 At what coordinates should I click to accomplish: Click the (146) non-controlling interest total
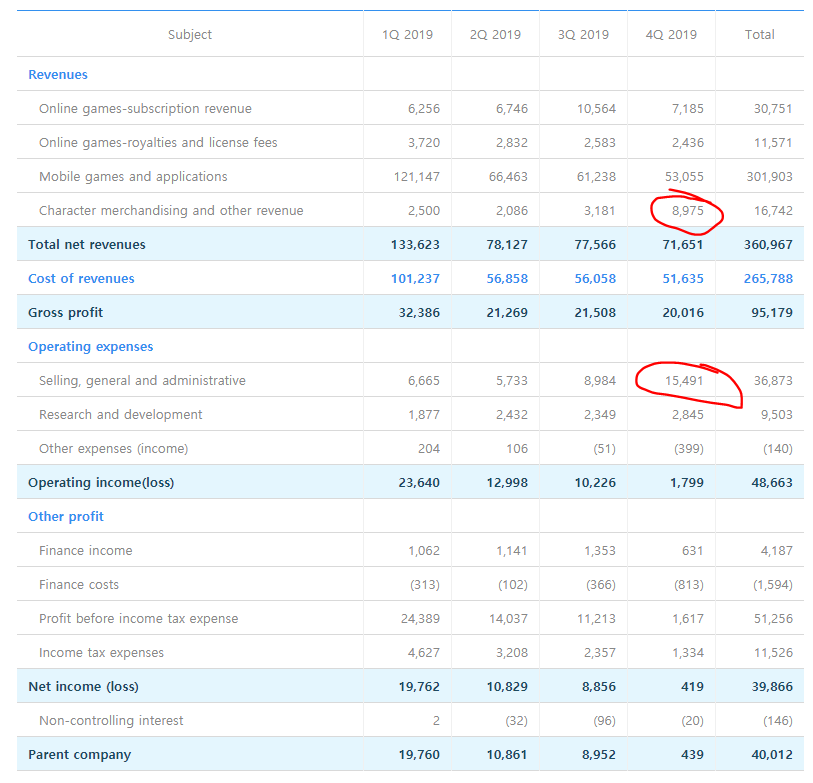pos(778,721)
